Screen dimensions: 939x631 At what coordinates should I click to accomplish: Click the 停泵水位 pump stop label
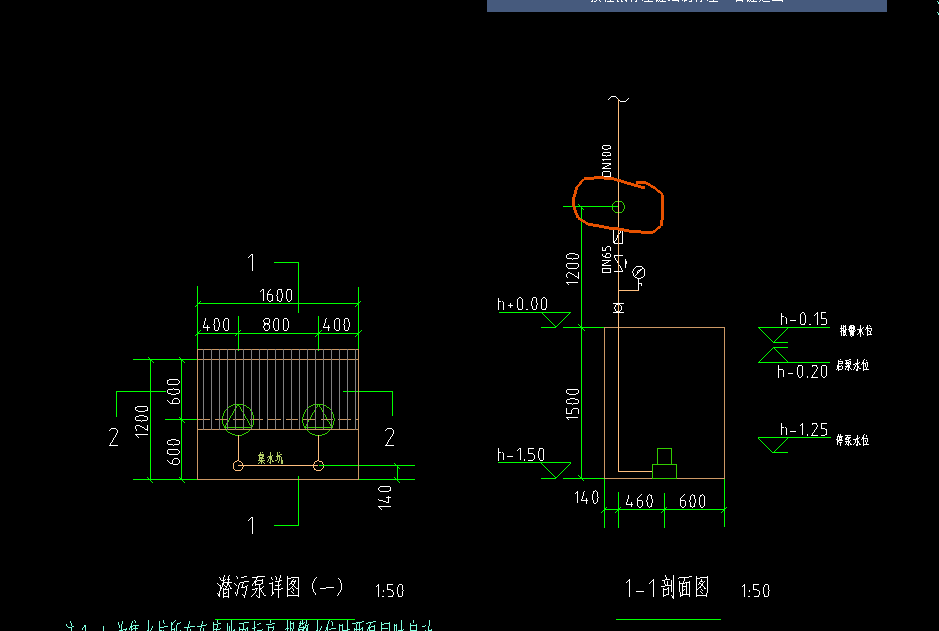(852, 440)
